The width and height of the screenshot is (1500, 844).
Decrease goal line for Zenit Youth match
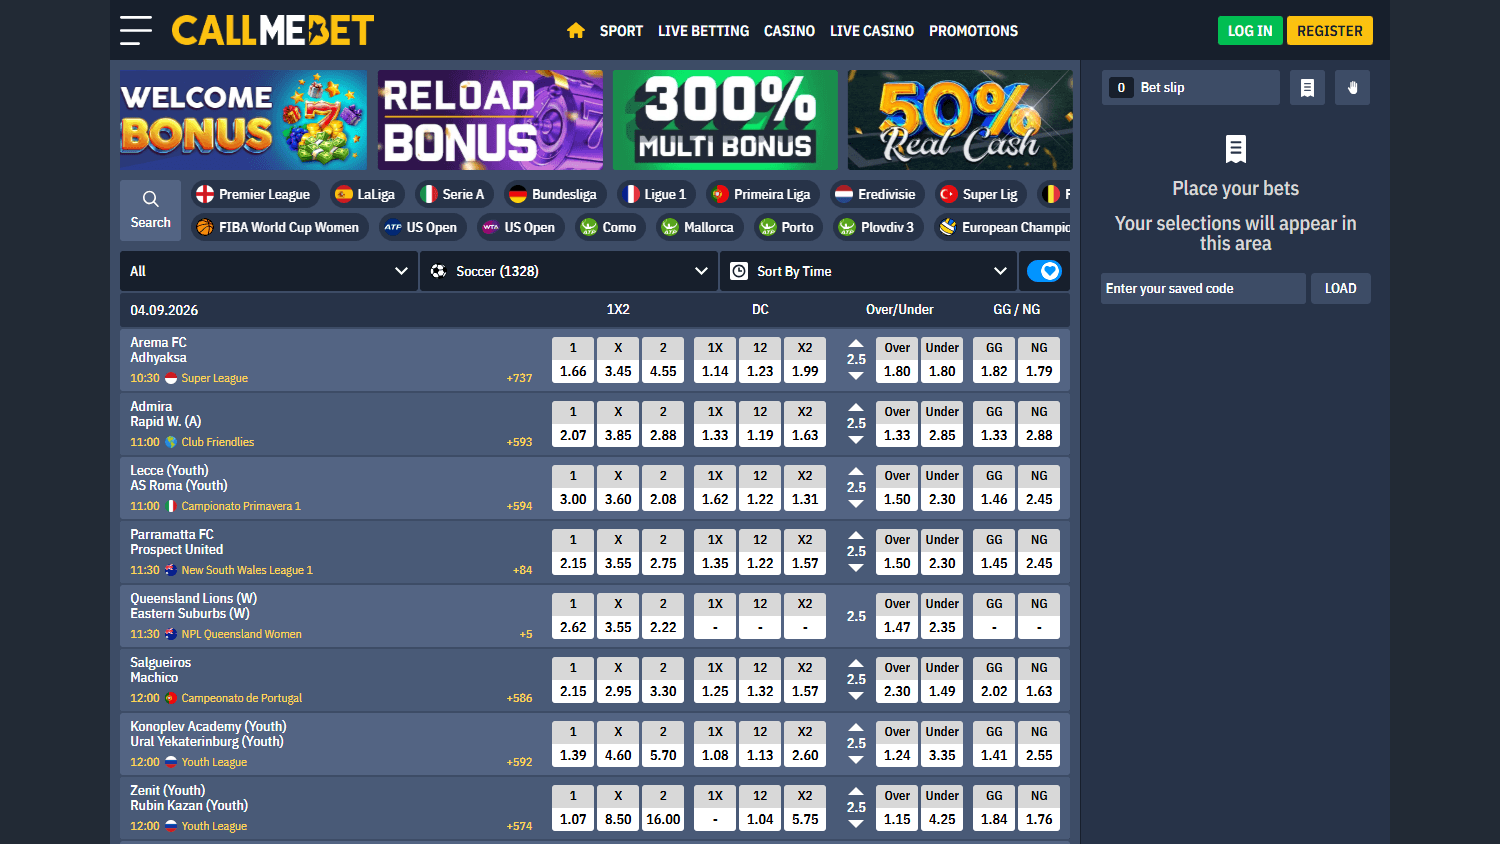click(856, 824)
